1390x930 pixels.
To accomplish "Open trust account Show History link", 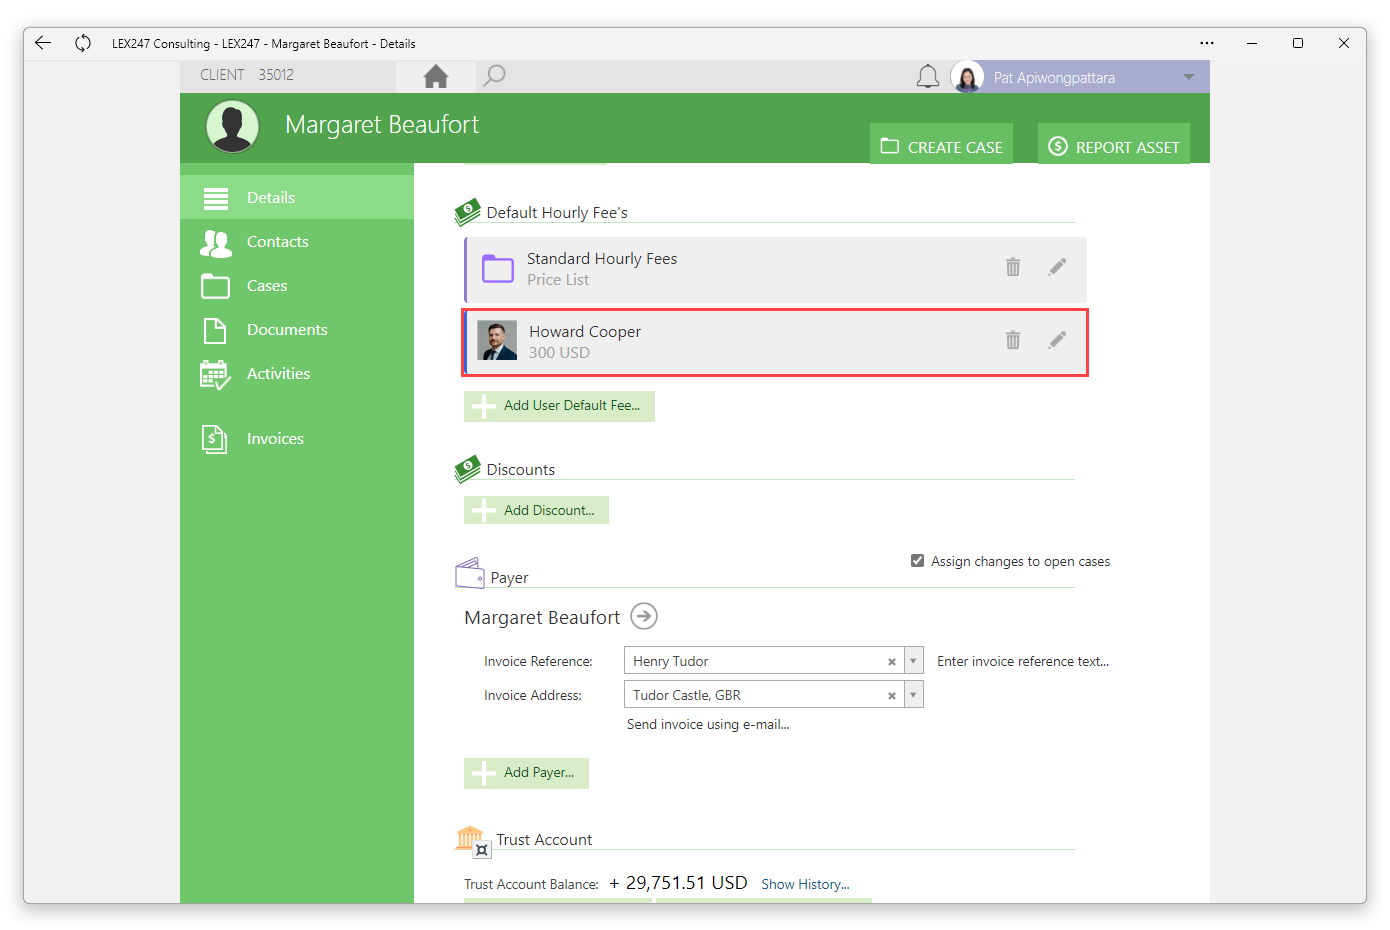I will point(805,884).
